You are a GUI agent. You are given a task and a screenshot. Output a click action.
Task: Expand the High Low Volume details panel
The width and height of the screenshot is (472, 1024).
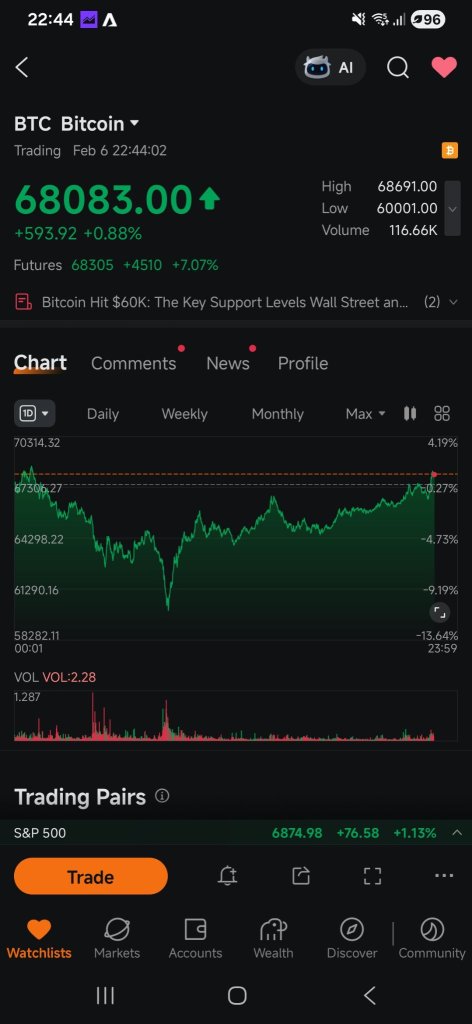(x=452, y=208)
